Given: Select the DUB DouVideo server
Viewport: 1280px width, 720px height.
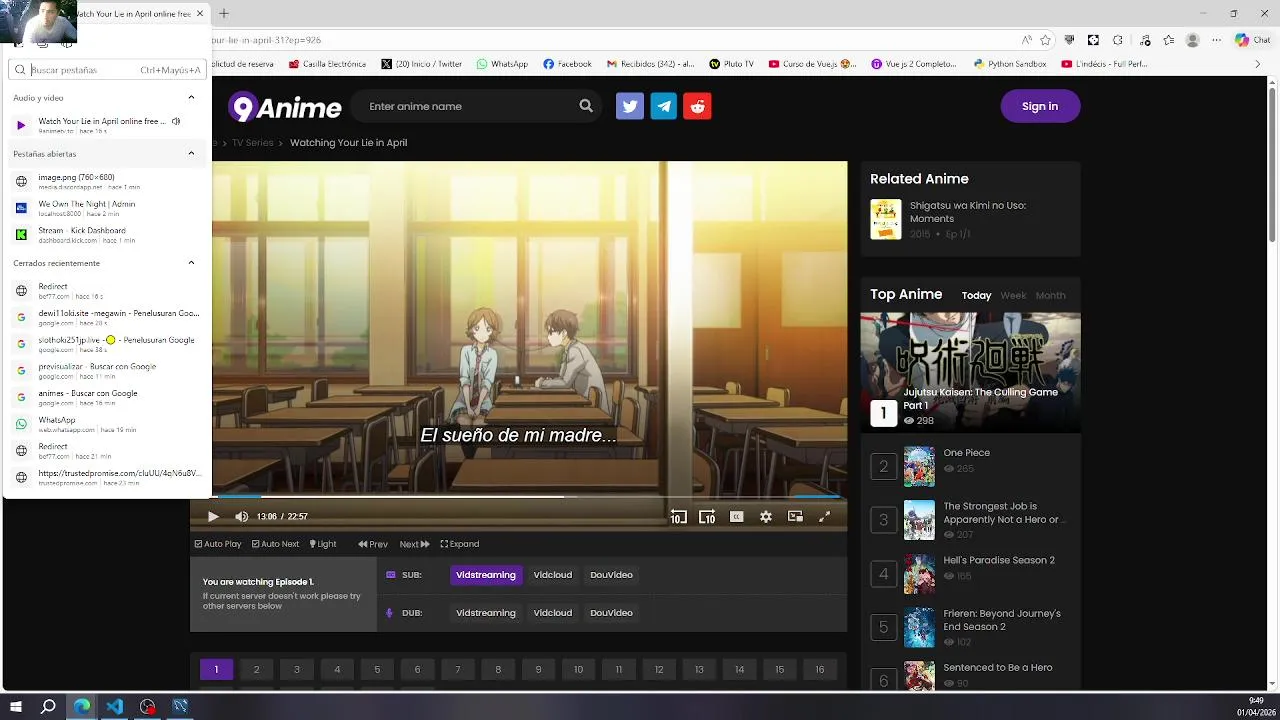Looking at the screenshot, I should tap(611, 613).
